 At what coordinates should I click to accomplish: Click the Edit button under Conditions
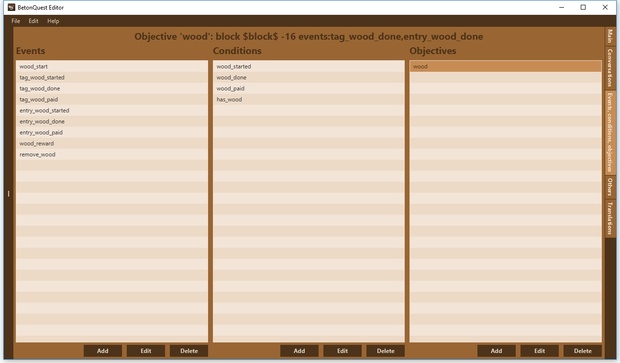[x=342, y=351]
